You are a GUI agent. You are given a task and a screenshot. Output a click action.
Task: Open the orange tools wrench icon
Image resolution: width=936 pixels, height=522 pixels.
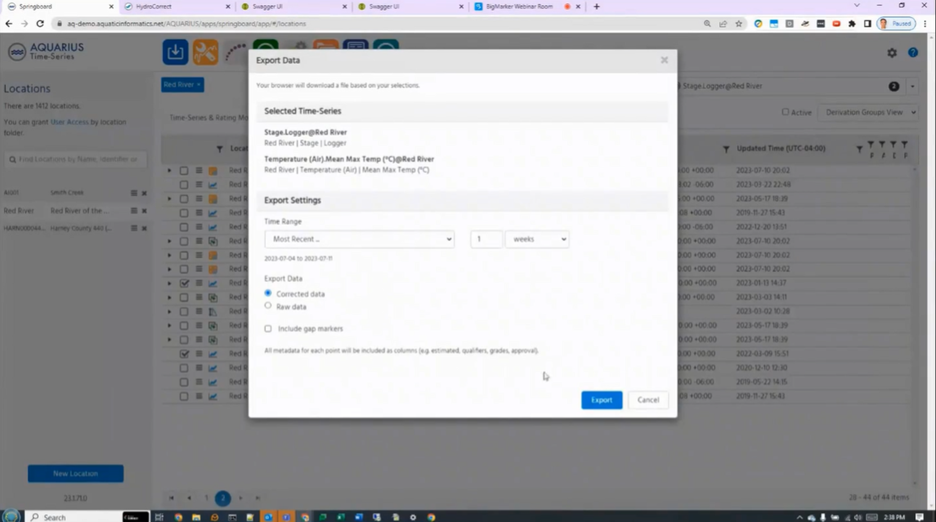(x=205, y=52)
